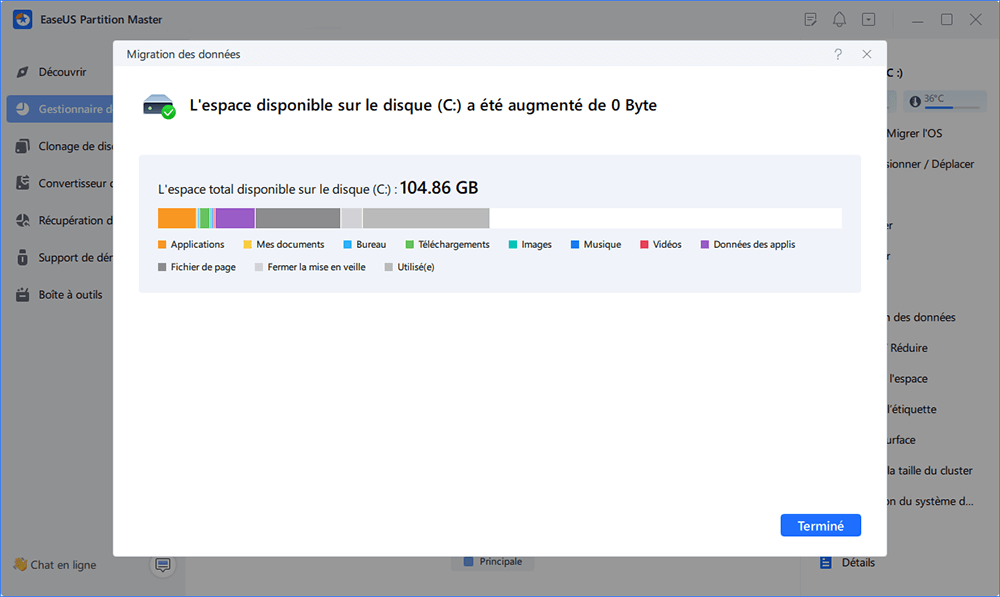Click the Principale legend in main window

coord(493,562)
